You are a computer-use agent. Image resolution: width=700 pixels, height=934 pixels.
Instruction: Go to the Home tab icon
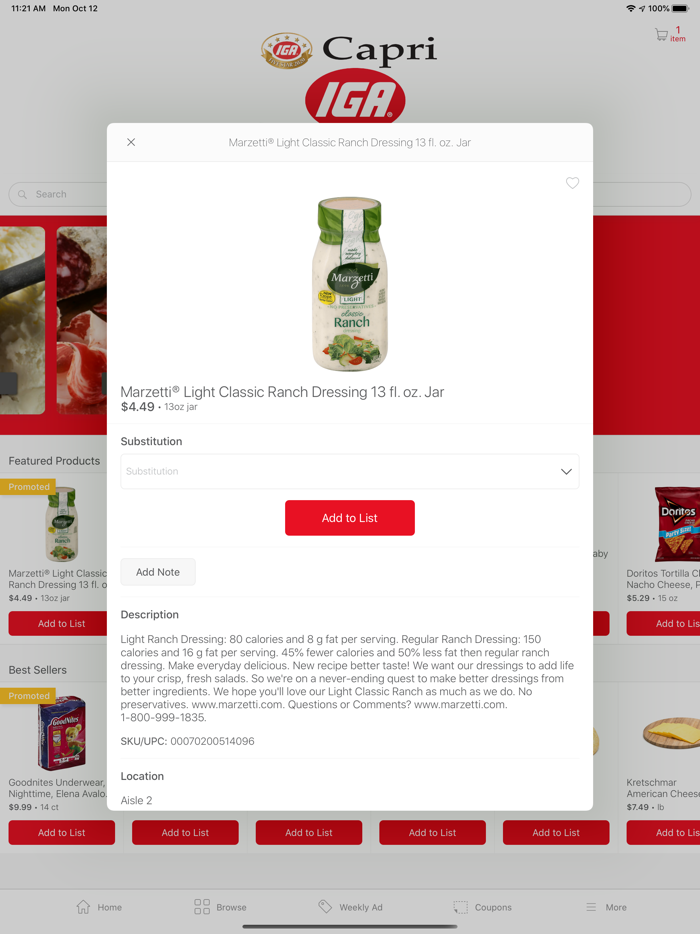tap(83, 907)
